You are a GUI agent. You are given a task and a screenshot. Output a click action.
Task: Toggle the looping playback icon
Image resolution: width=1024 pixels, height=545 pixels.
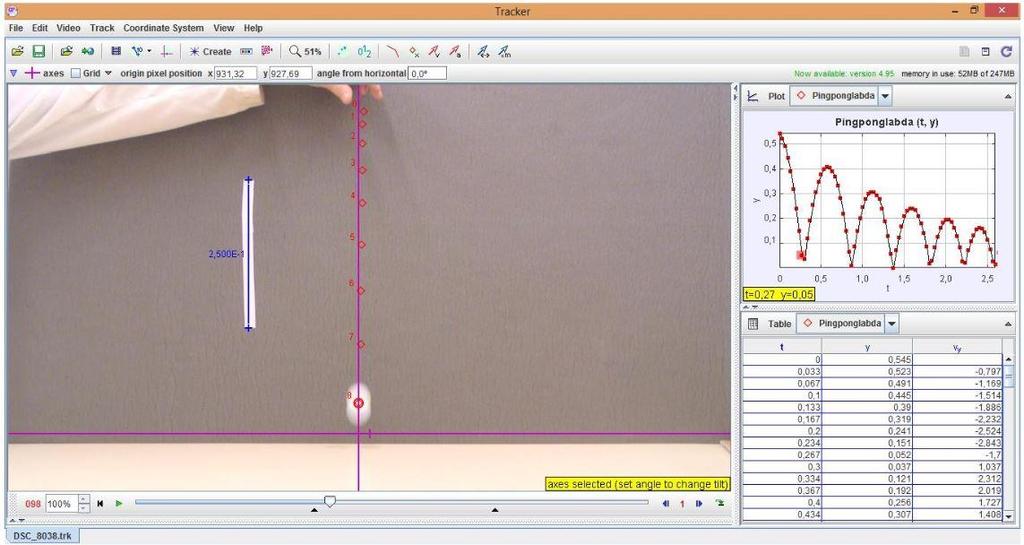[719, 503]
